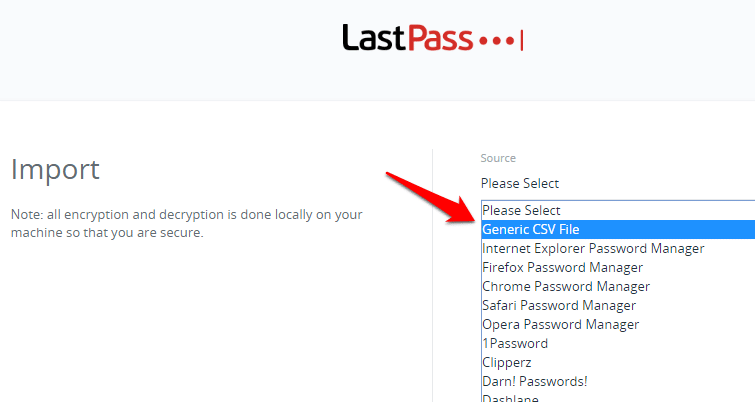This screenshot has height=402, width=755.
Task: Select Safari Password Manager option
Action: point(618,305)
